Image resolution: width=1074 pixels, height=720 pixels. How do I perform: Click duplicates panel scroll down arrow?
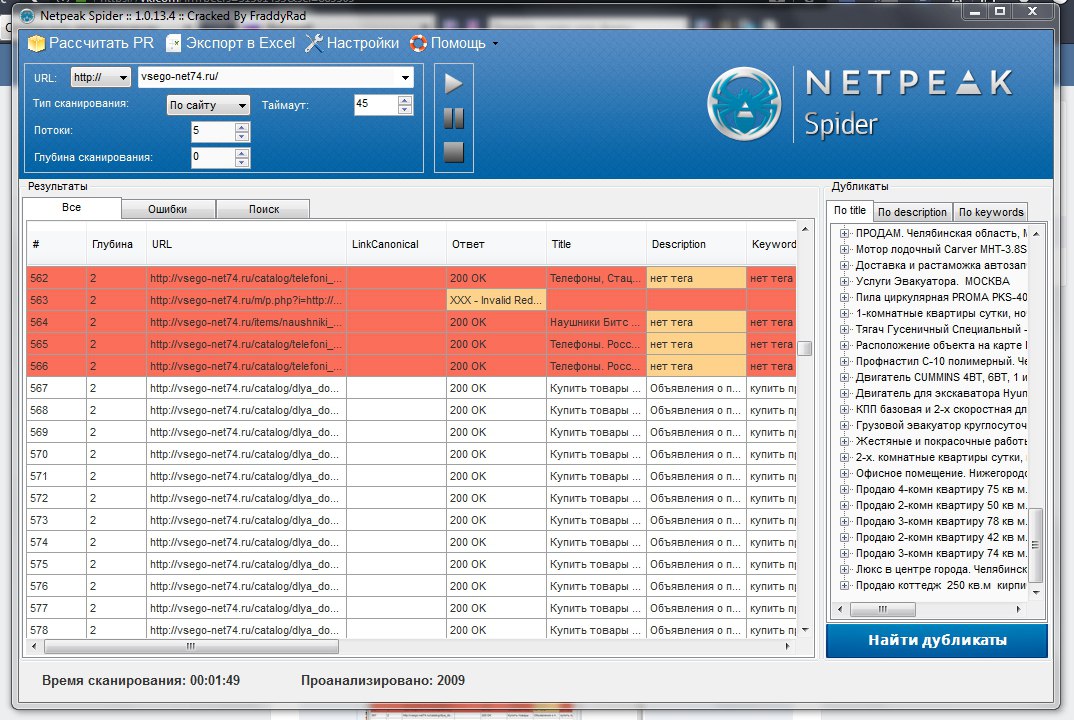tap(1036, 593)
